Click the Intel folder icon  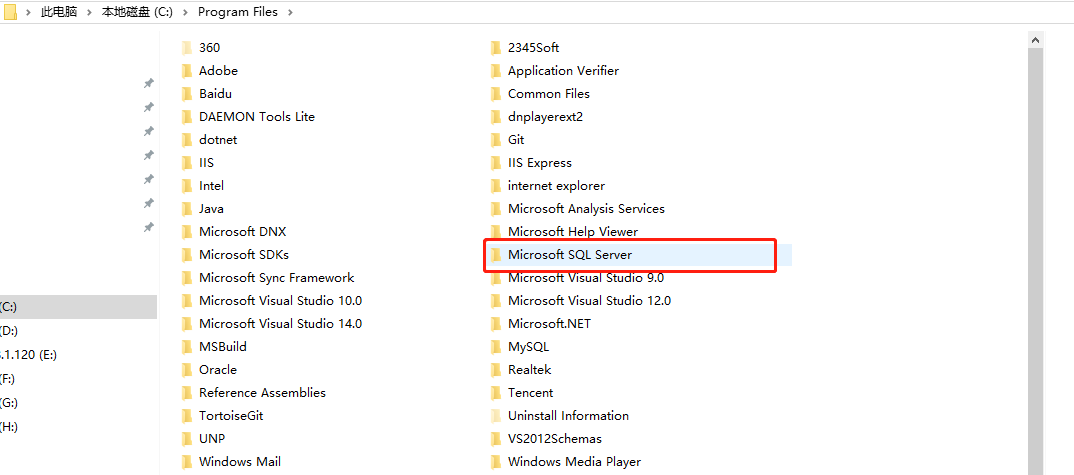[186, 186]
